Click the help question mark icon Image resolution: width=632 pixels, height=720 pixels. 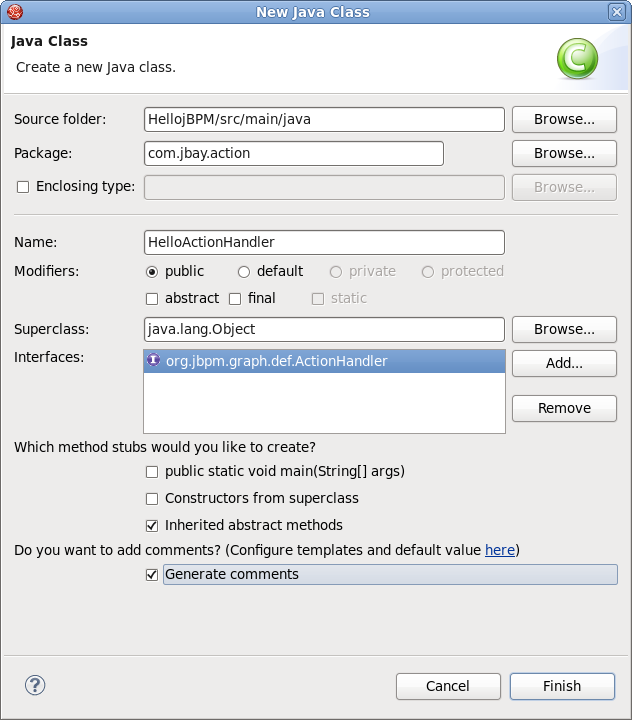click(x=35, y=686)
